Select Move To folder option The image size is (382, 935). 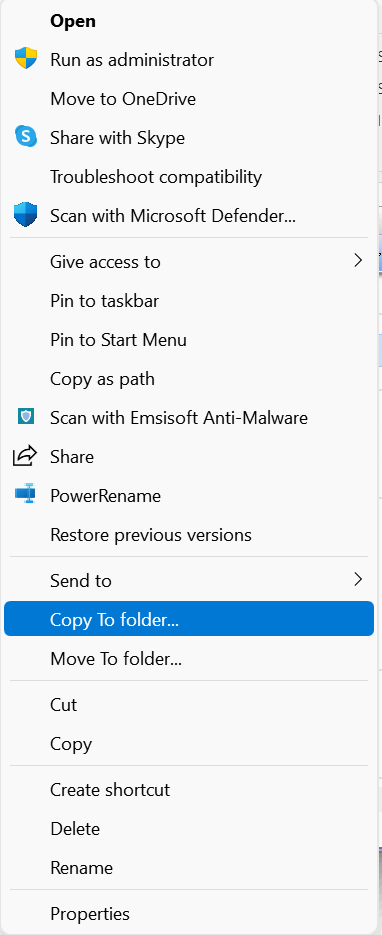click(189, 659)
